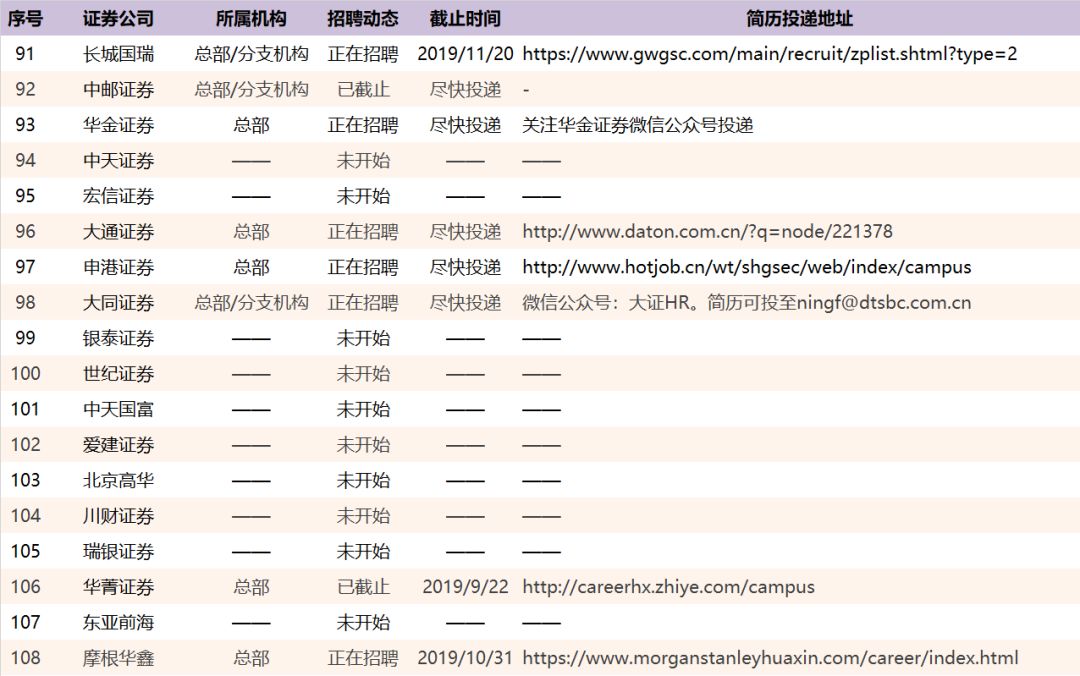Click the company name 世纪证券
This screenshot has height=676, width=1080.
(x=118, y=373)
